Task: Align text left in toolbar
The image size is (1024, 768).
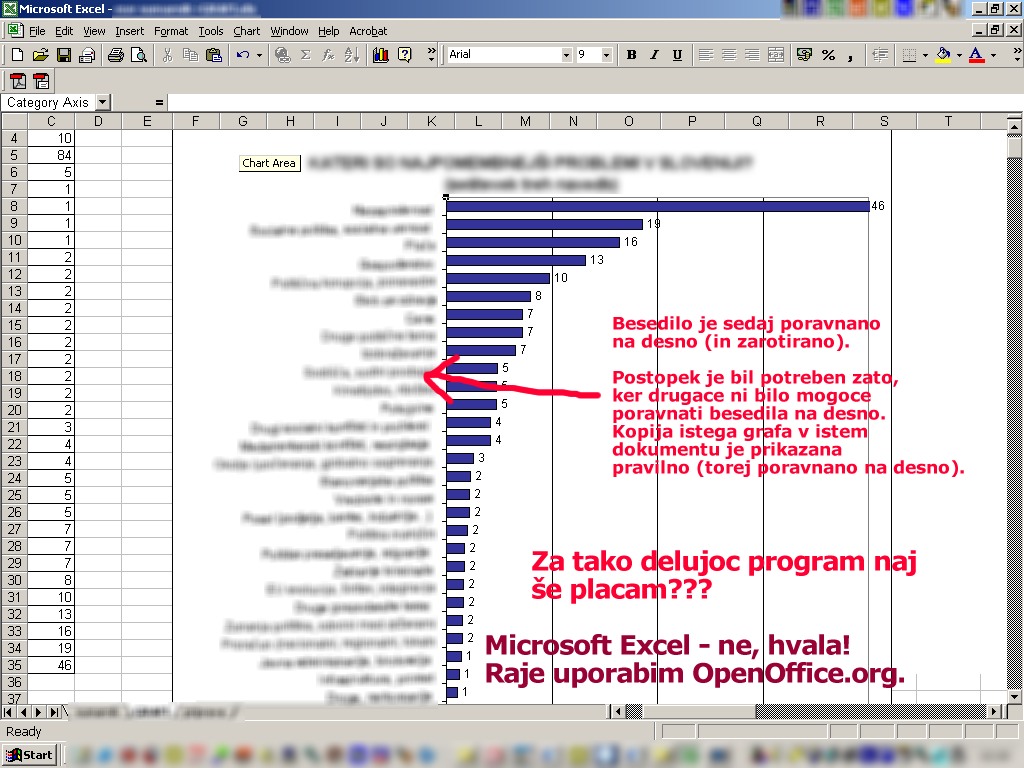Action: [705, 55]
